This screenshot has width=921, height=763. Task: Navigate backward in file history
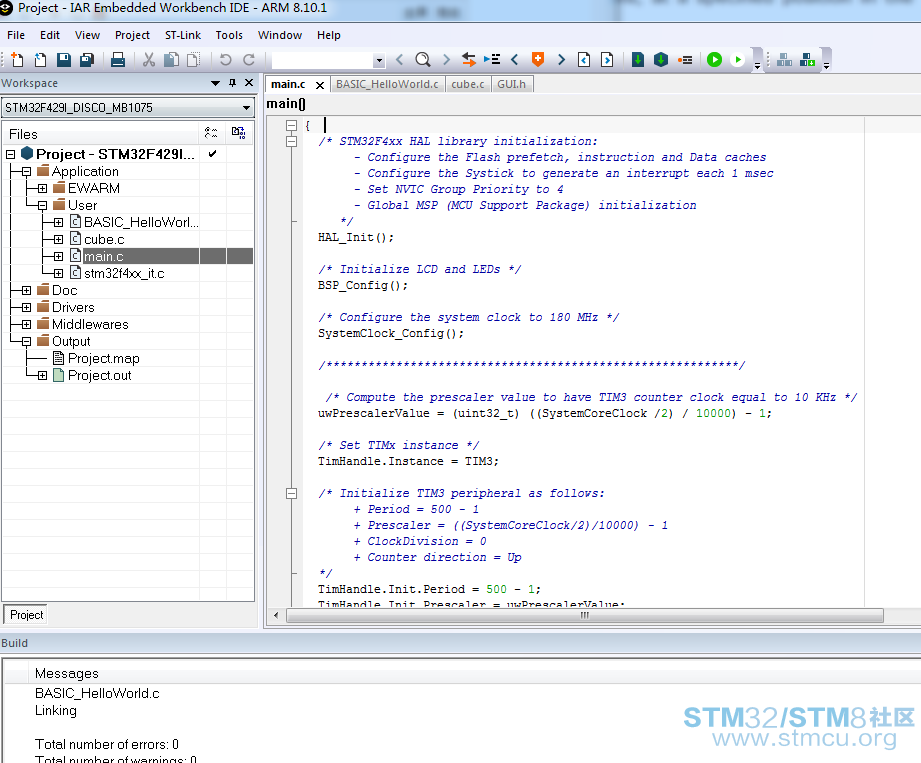point(584,60)
